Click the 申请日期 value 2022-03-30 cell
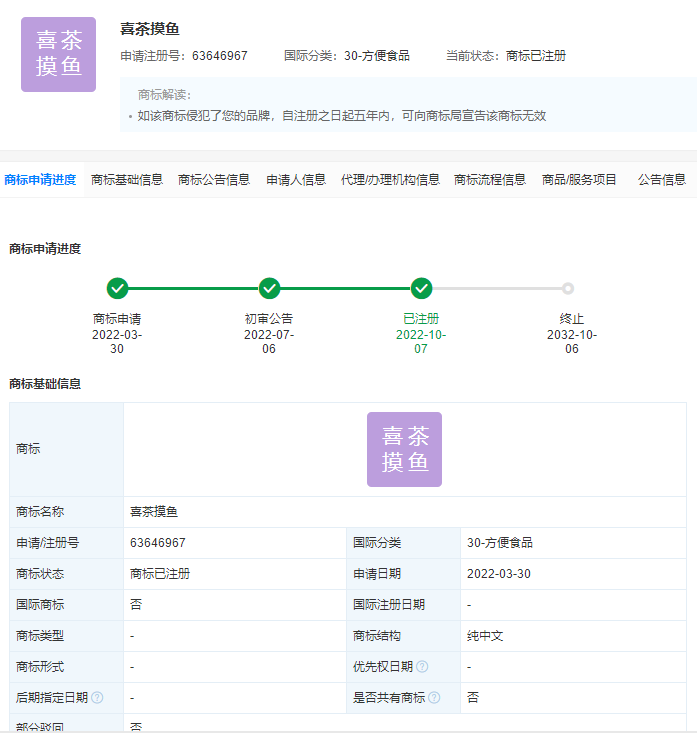Image resolution: width=697 pixels, height=733 pixels. pyautogui.click(x=573, y=574)
